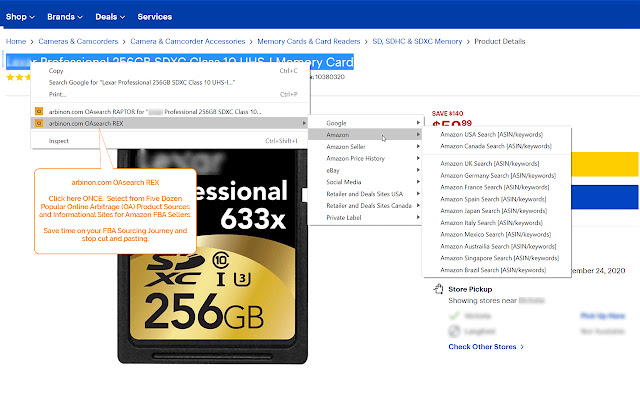Image resolution: width=640 pixels, height=400 pixels.
Task: Select Amazon USA Search [ASIN/keywords]
Action: (496, 134)
